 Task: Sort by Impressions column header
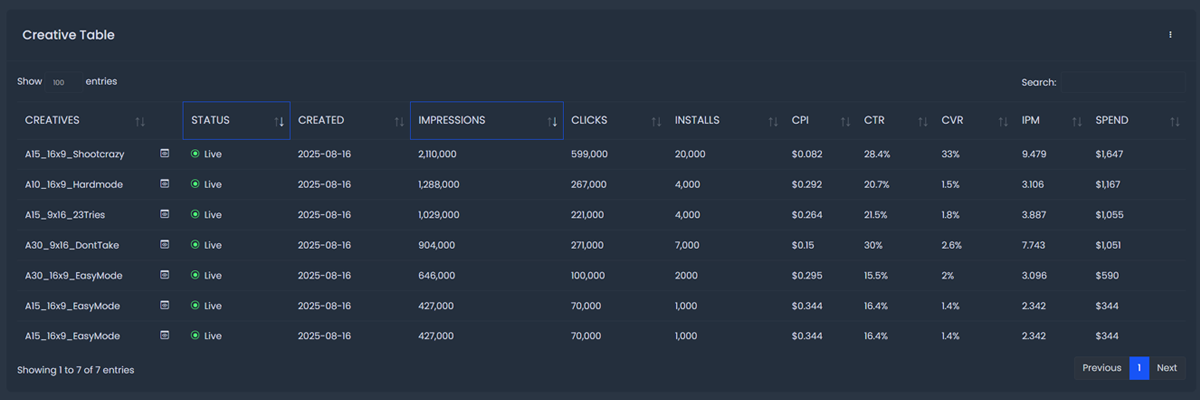tap(486, 121)
